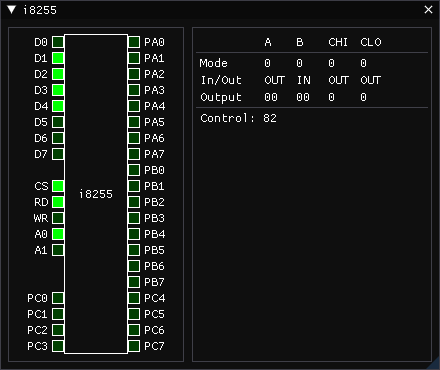The width and height of the screenshot is (440, 370).
Task: Click the Output value 00 for port A
Action: [271, 97]
